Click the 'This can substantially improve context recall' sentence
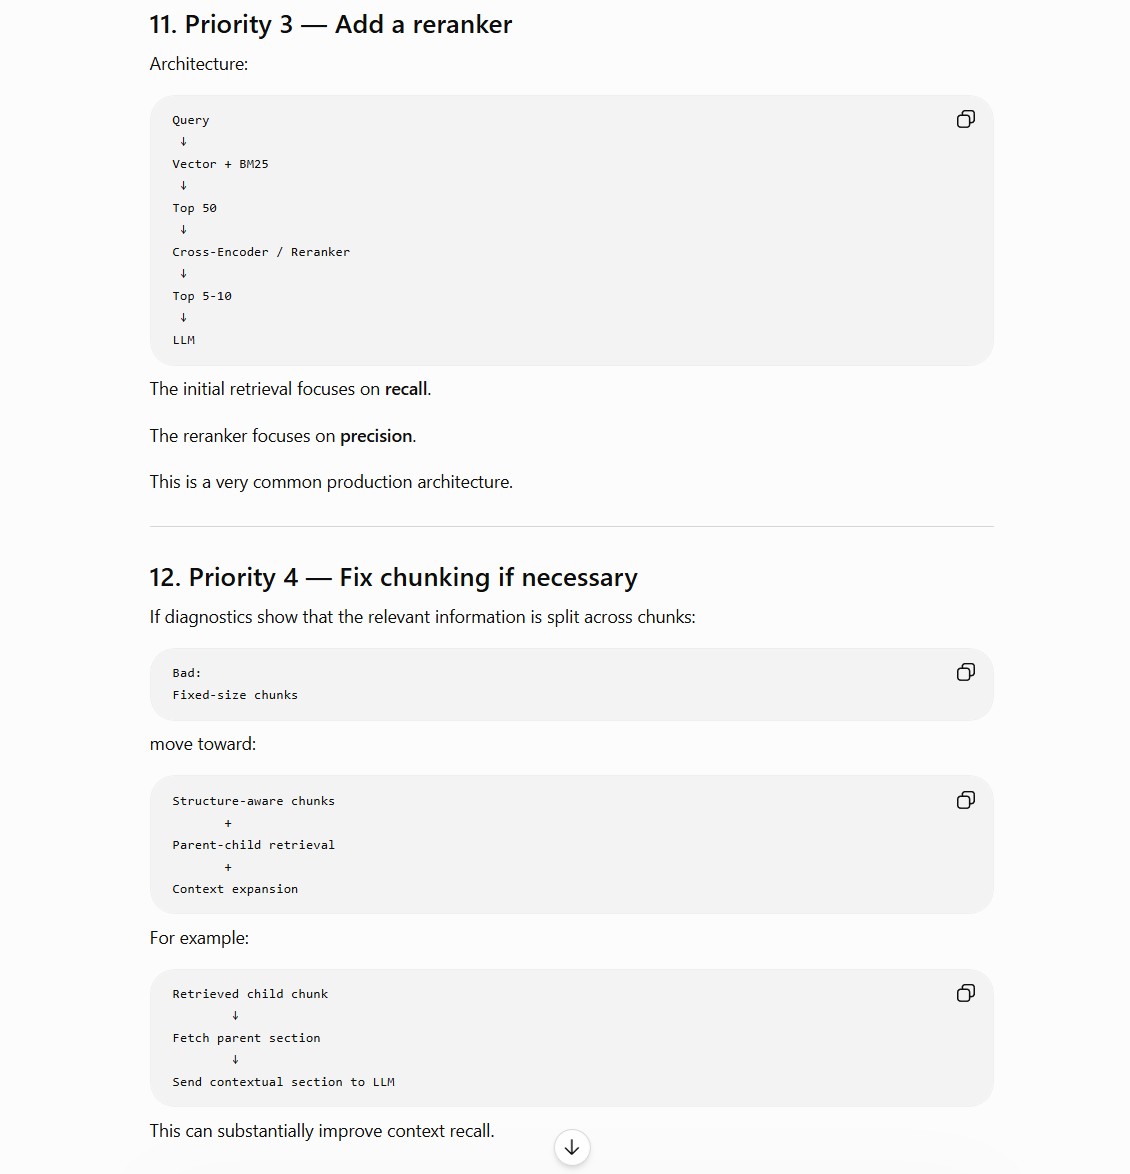Viewport: 1130px width, 1174px height. tap(322, 1131)
